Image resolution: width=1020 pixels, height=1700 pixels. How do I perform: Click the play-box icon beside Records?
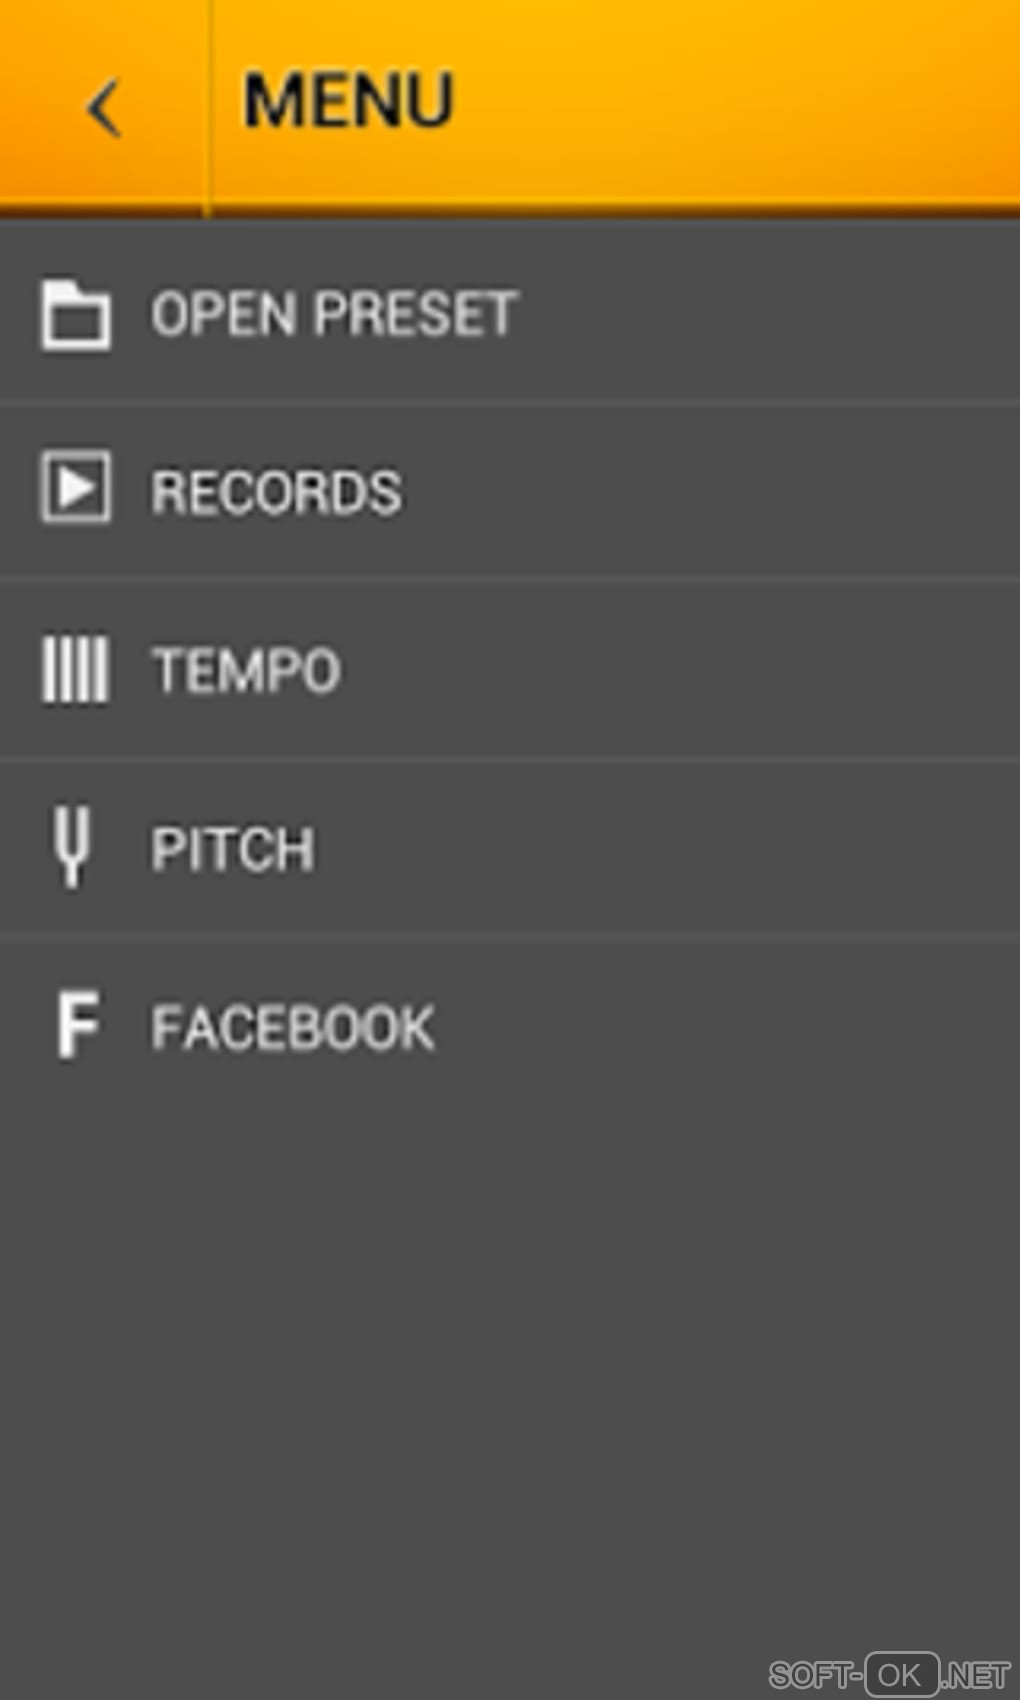coord(75,487)
